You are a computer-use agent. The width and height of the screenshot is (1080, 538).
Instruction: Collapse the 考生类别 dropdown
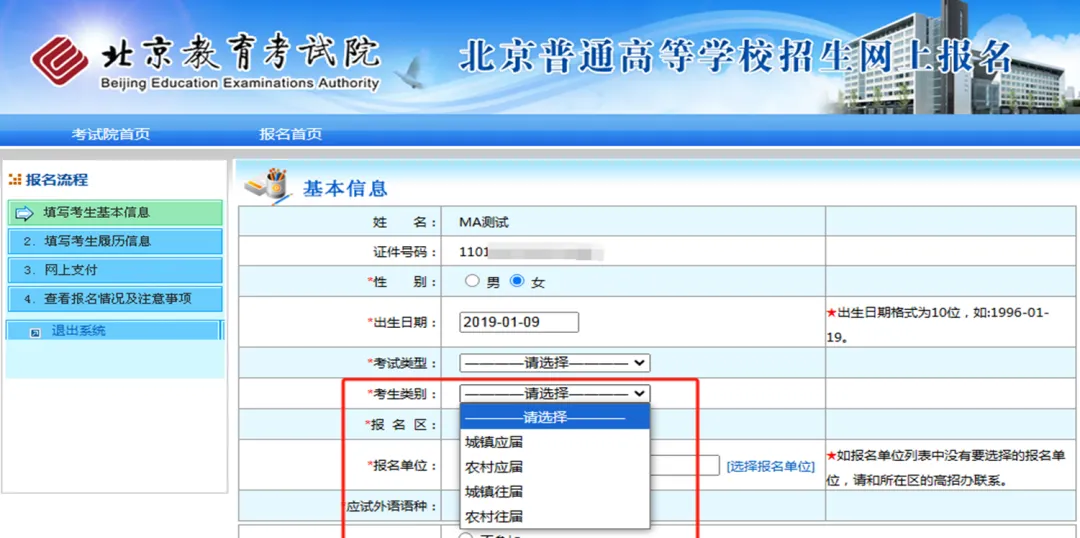554,393
